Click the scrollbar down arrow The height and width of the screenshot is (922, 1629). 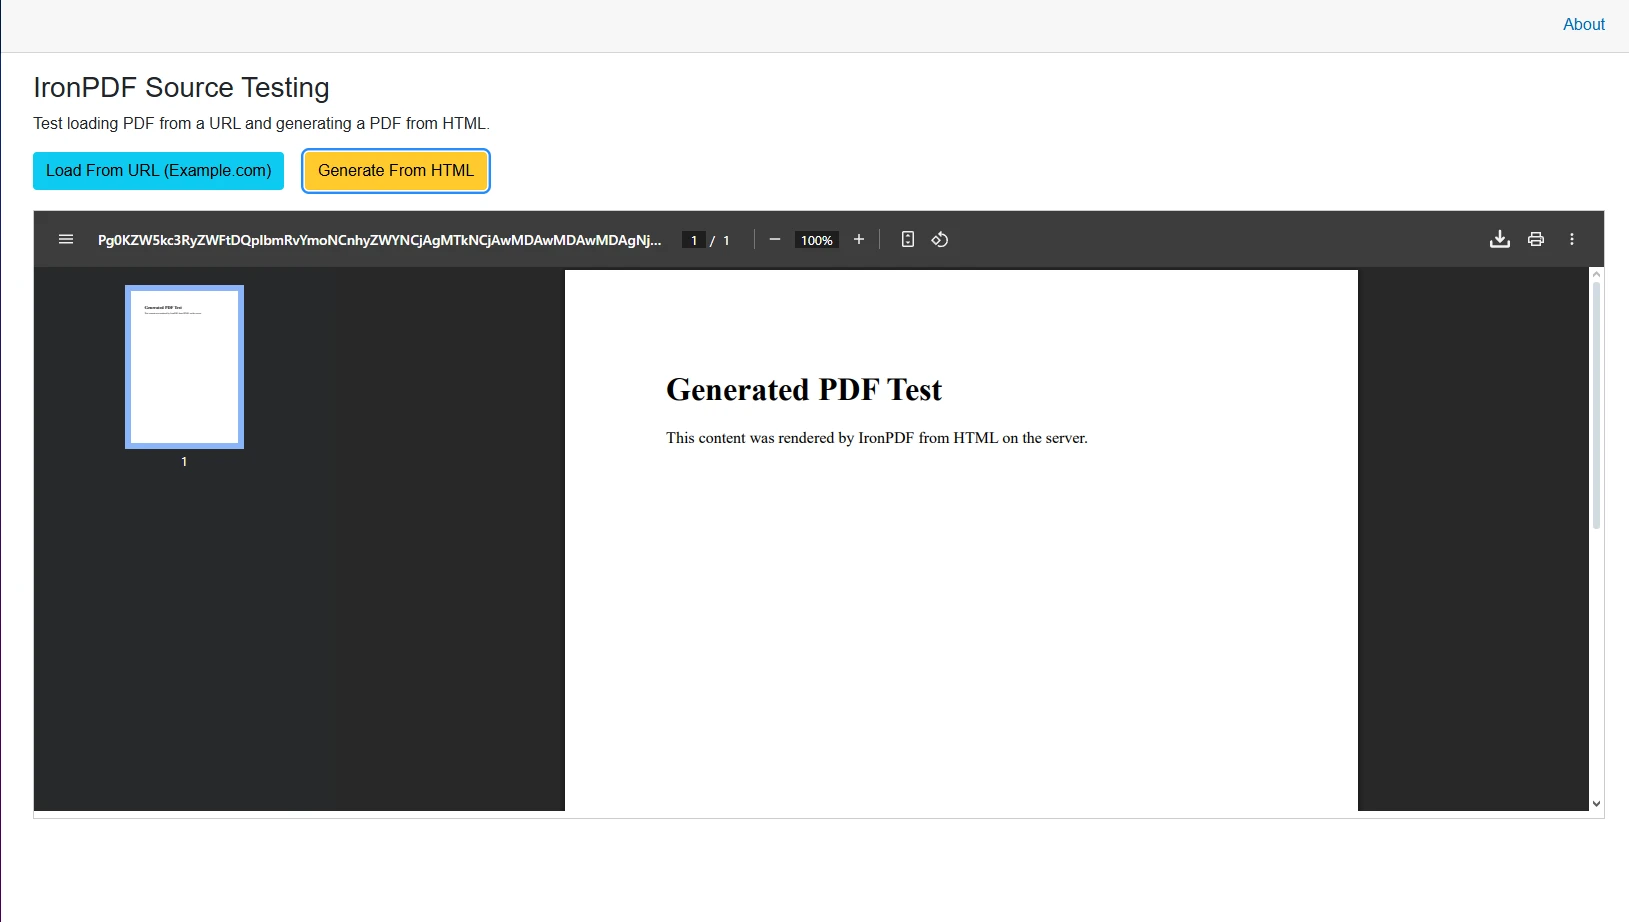click(x=1595, y=803)
